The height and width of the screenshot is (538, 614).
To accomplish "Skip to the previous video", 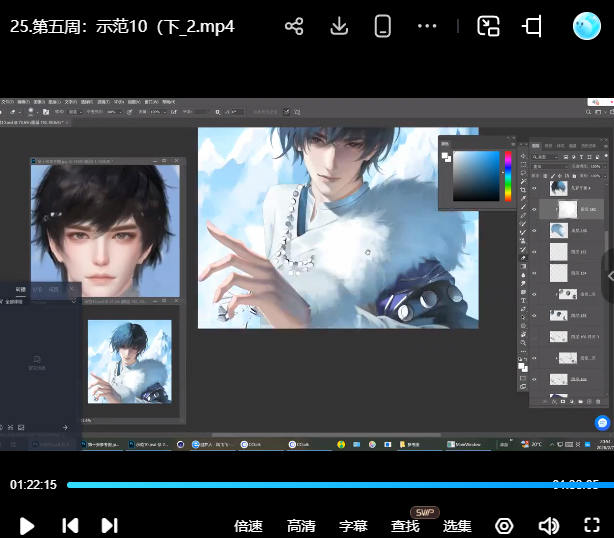I will pyautogui.click(x=70, y=525).
